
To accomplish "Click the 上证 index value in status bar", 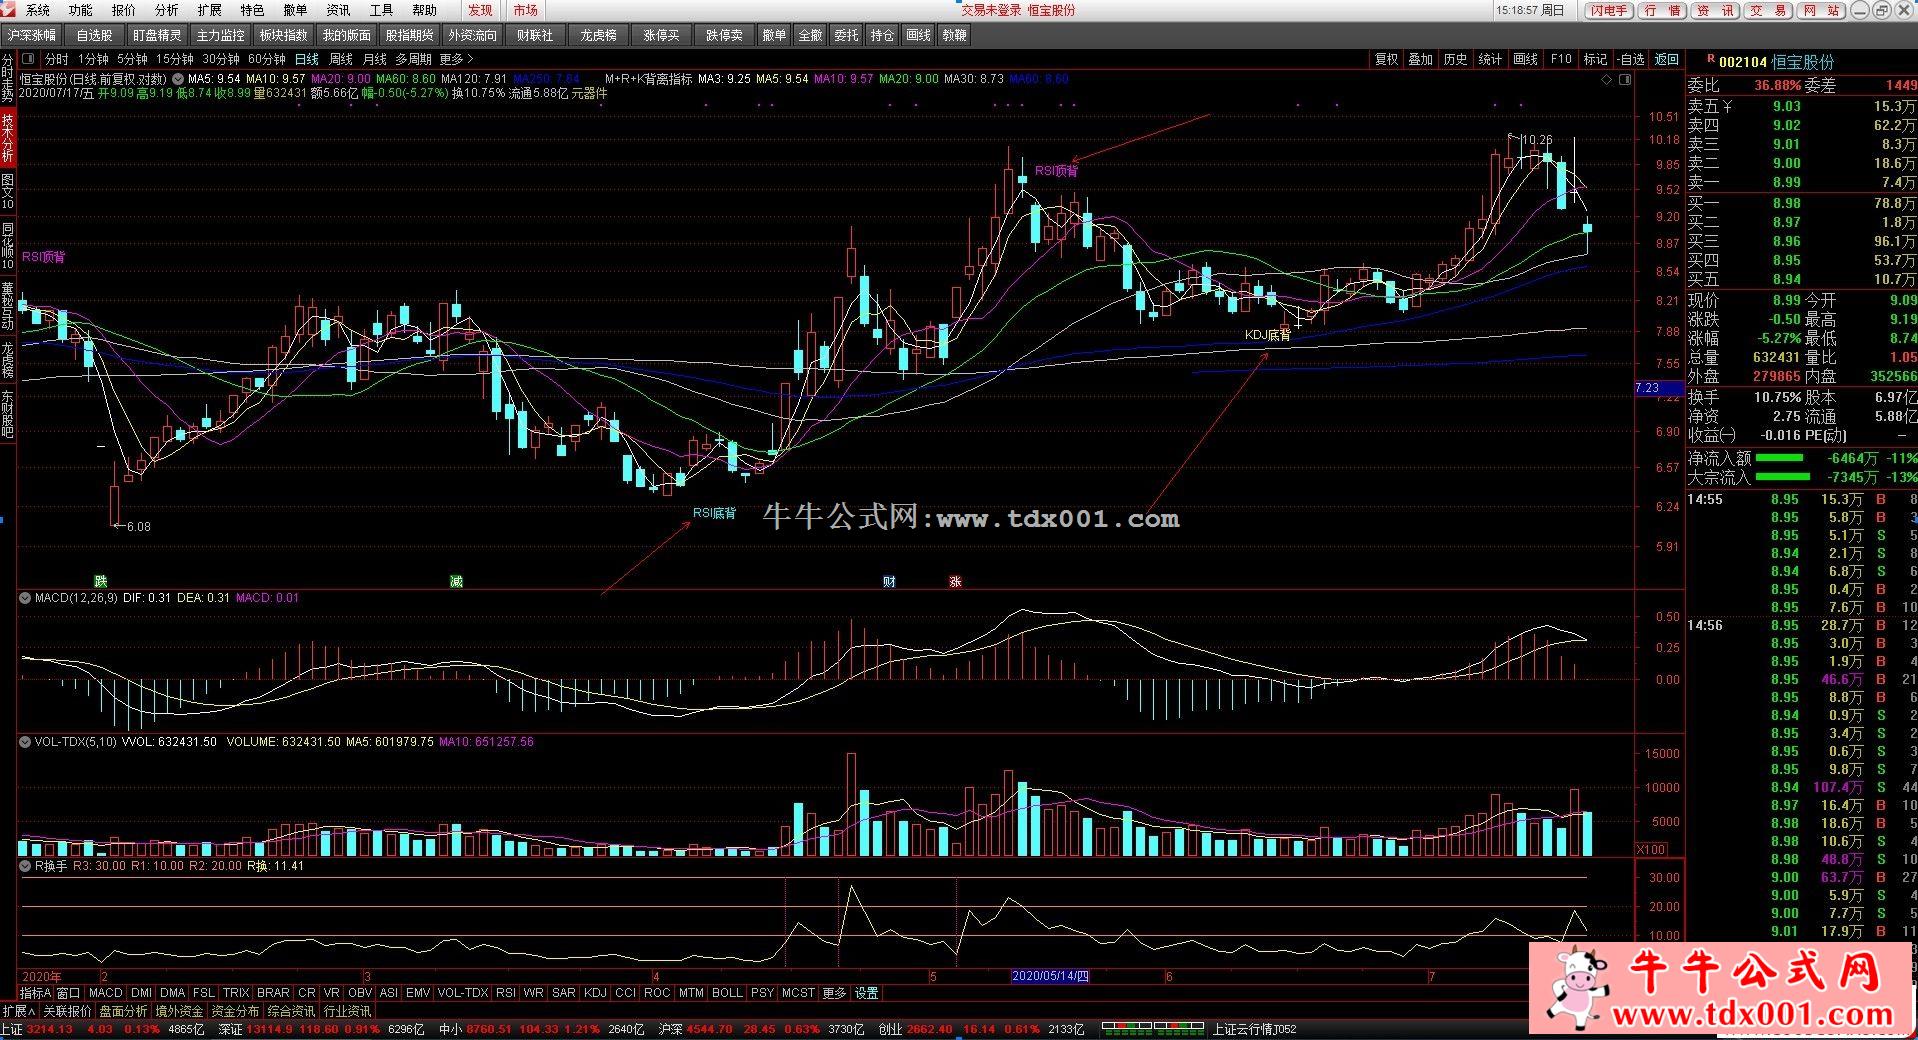I will coord(49,1029).
